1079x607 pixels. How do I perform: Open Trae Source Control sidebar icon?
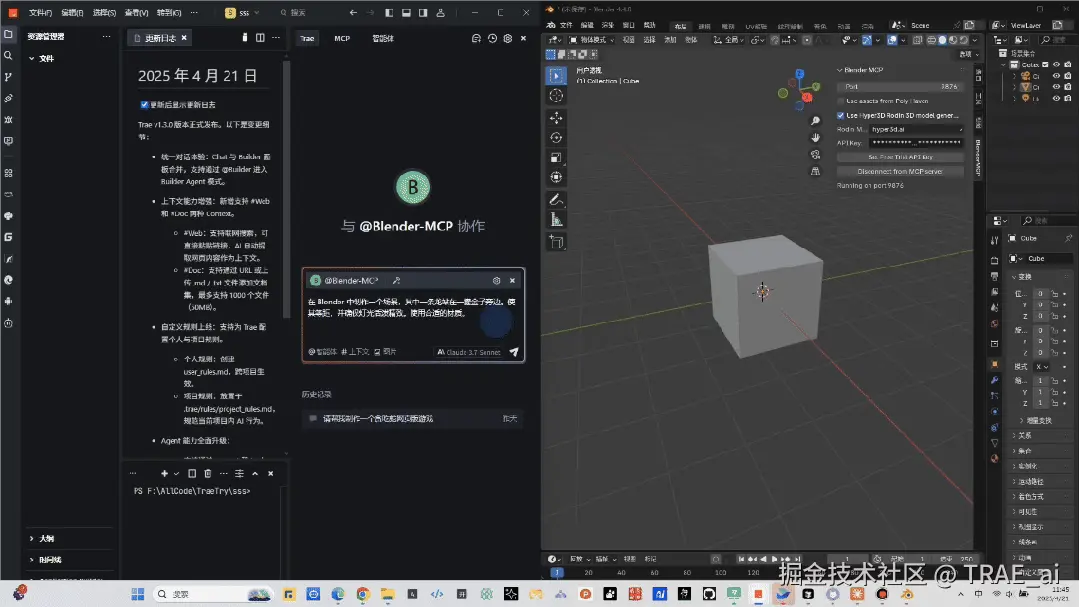tap(8, 77)
